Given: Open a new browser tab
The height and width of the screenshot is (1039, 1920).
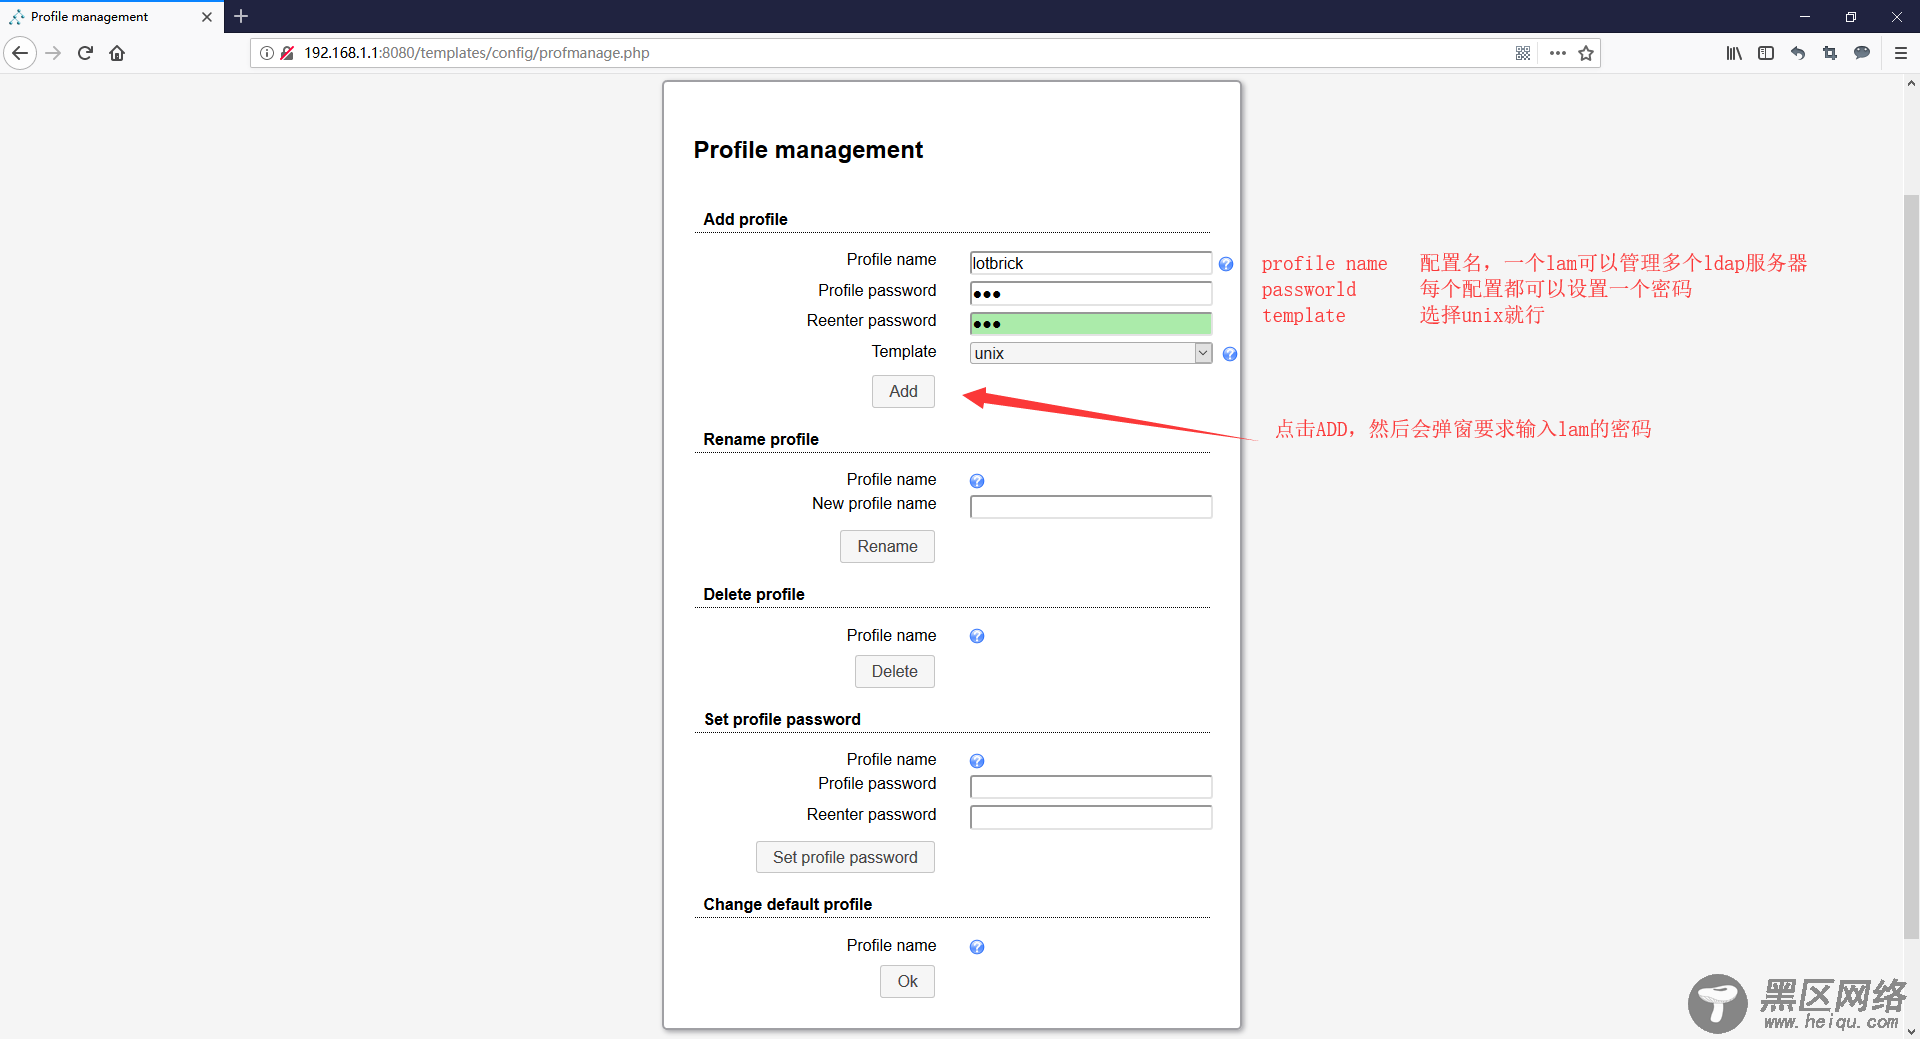Looking at the screenshot, I should 241,16.
